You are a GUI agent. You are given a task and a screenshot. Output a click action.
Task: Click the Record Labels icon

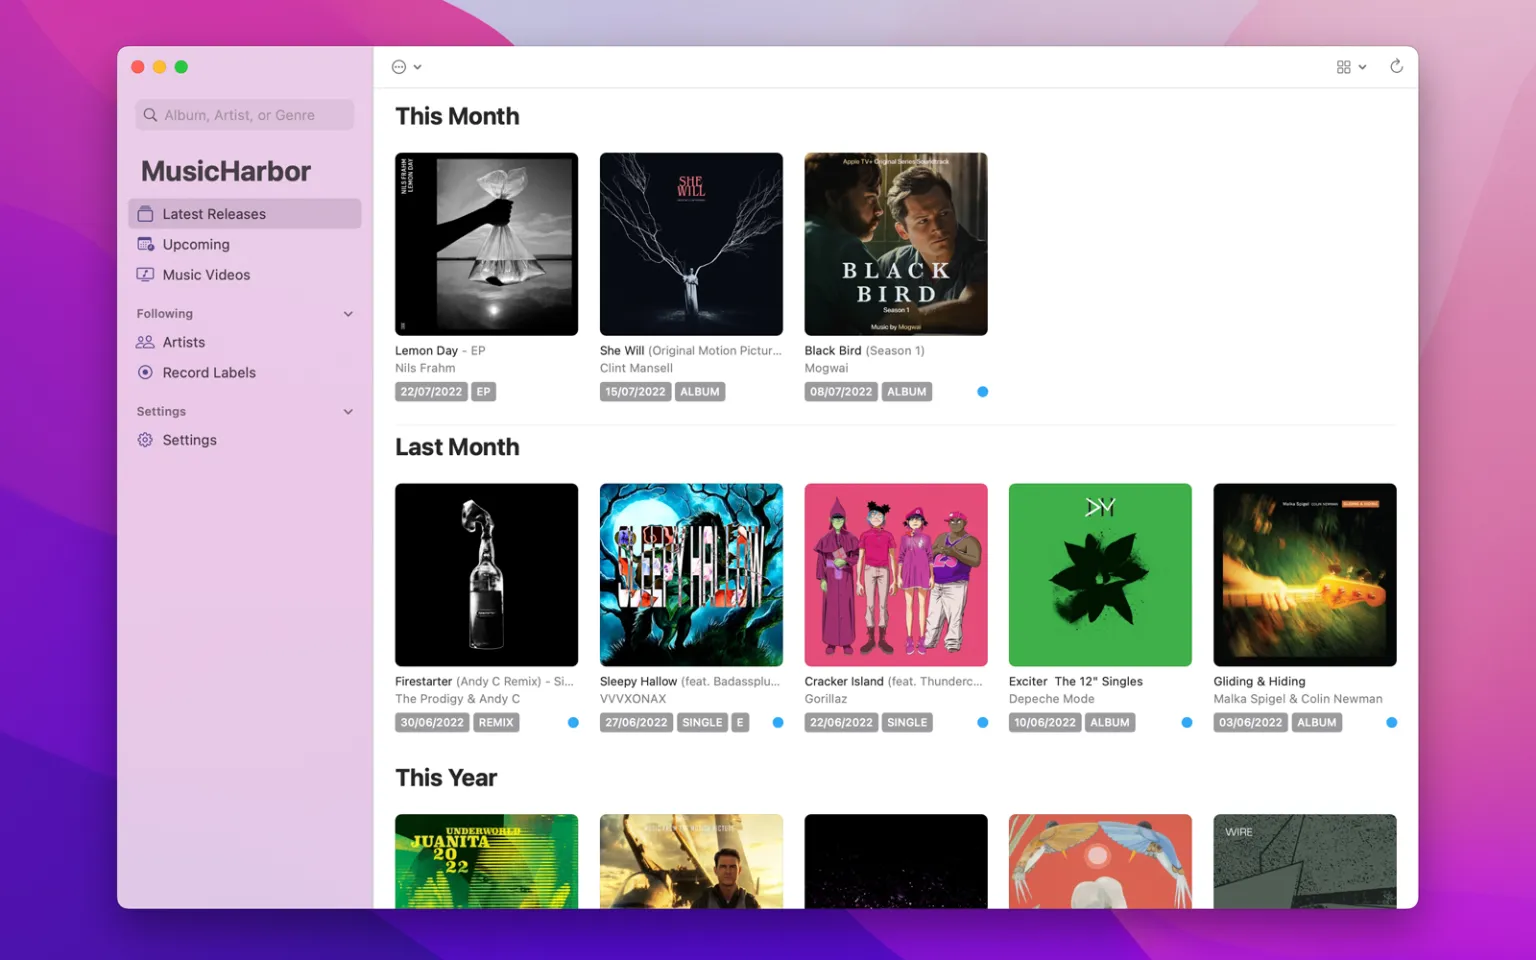pos(145,372)
